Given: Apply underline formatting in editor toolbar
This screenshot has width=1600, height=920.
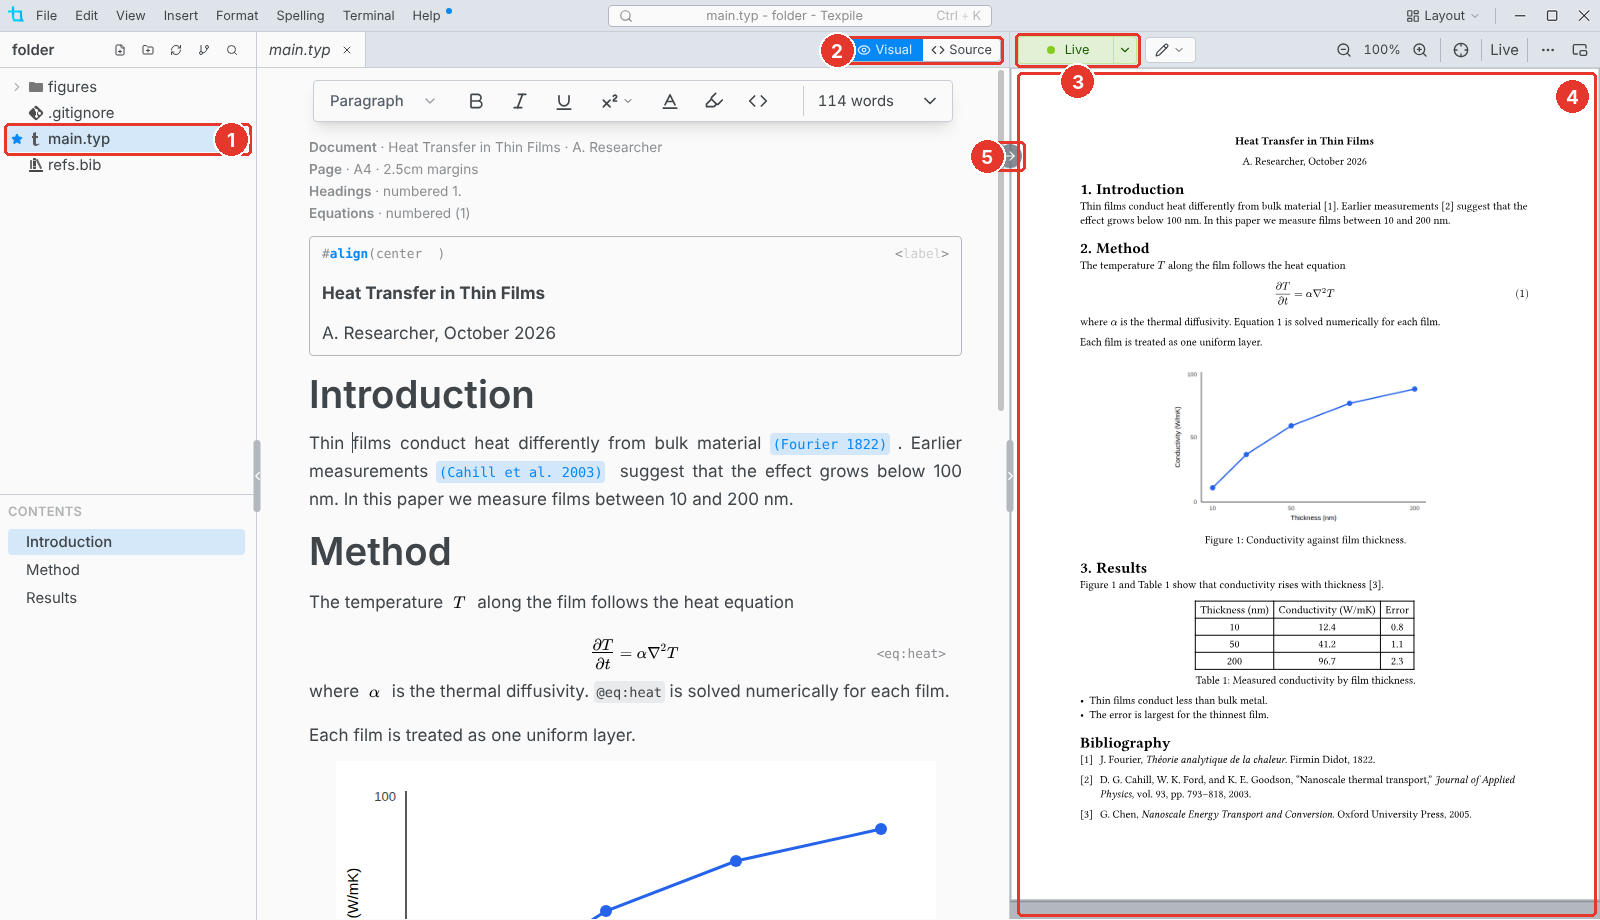Looking at the screenshot, I should pyautogui.click(x=564, y=101).
